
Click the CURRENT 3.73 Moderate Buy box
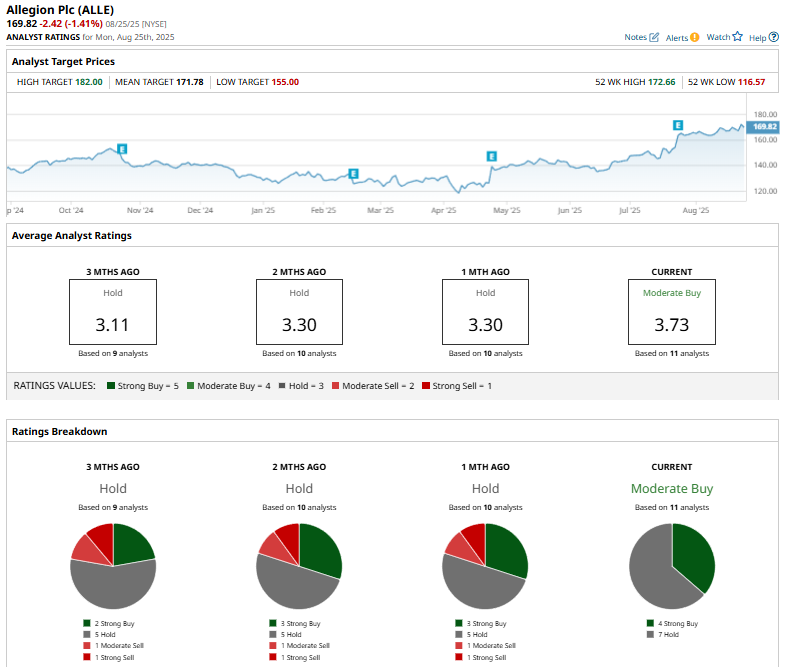click(672, 312)
